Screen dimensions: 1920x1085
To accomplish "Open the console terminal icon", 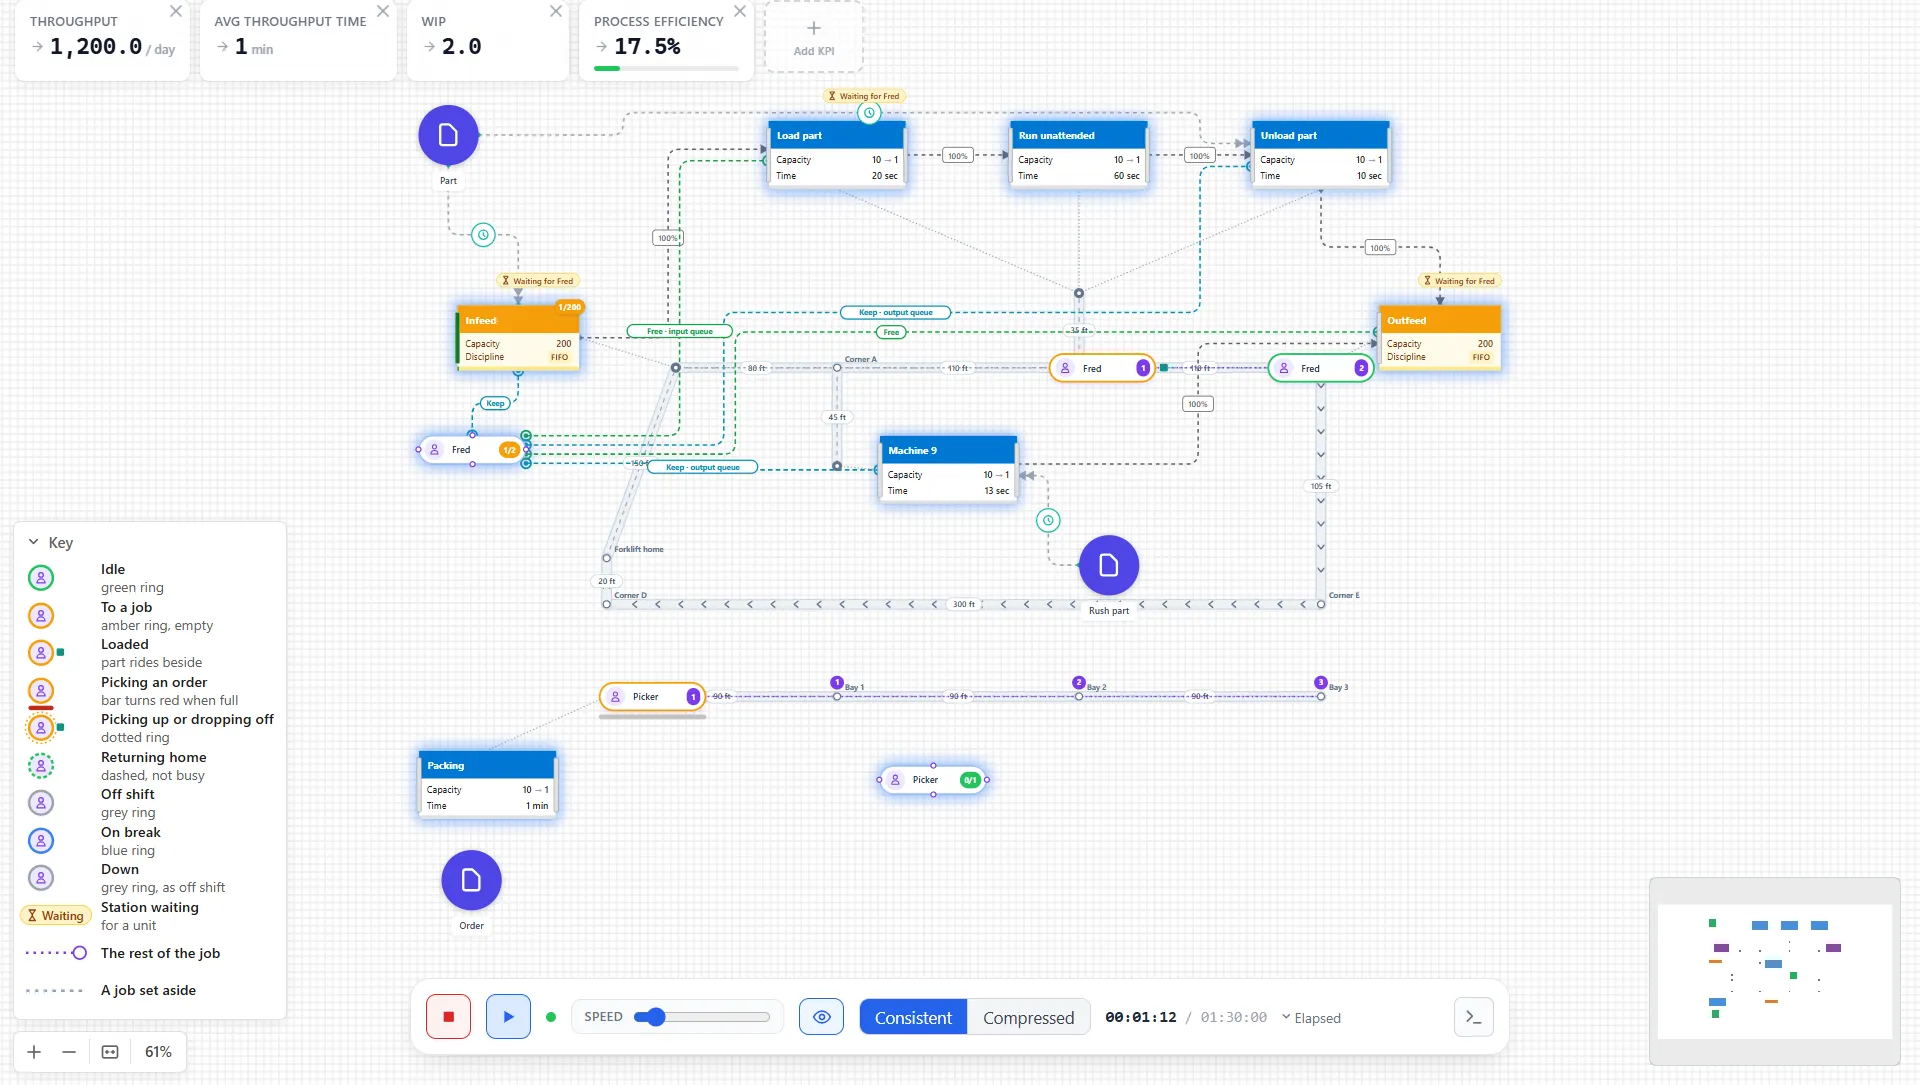I will (1473, 1017).
